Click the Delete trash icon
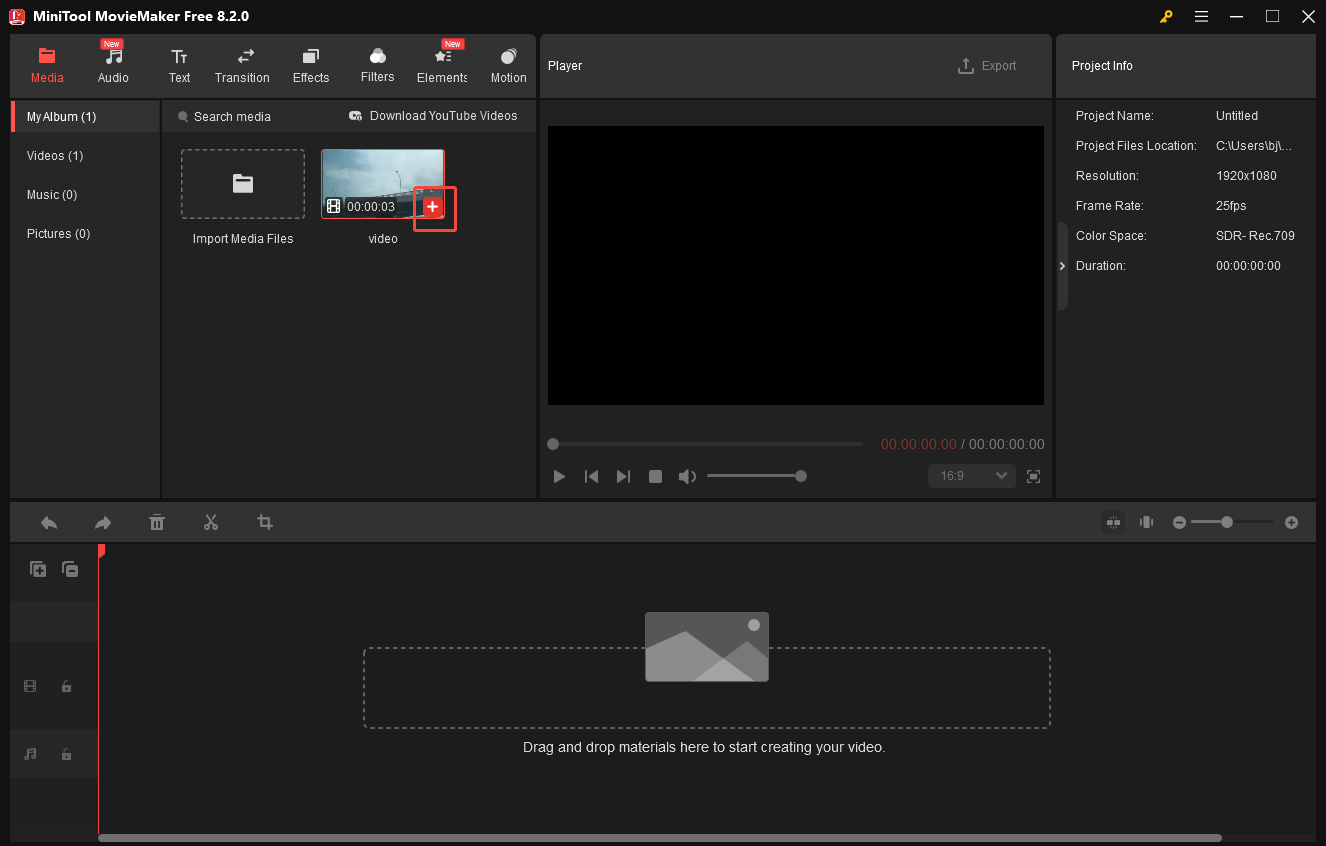 157,522
